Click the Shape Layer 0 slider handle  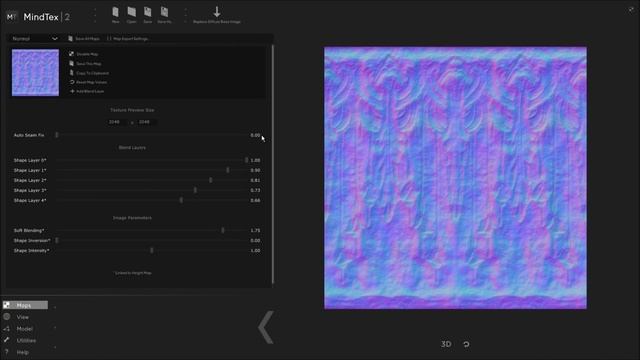[x=247, y=160]
